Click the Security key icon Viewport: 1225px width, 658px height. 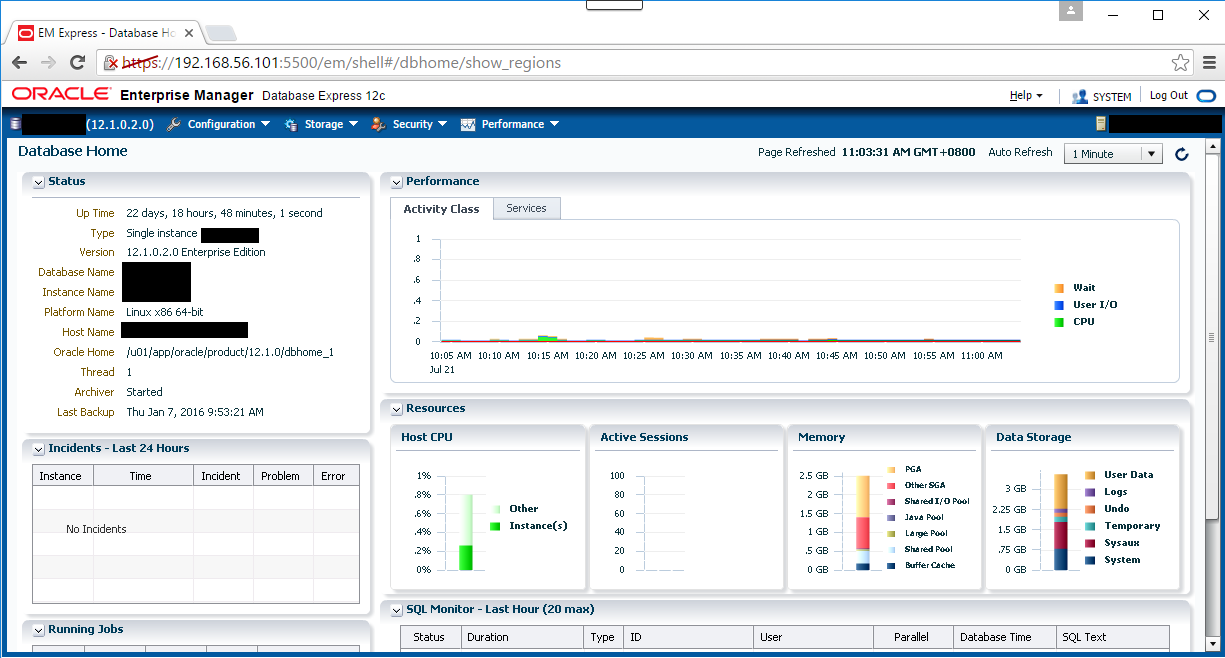(378, 124)
